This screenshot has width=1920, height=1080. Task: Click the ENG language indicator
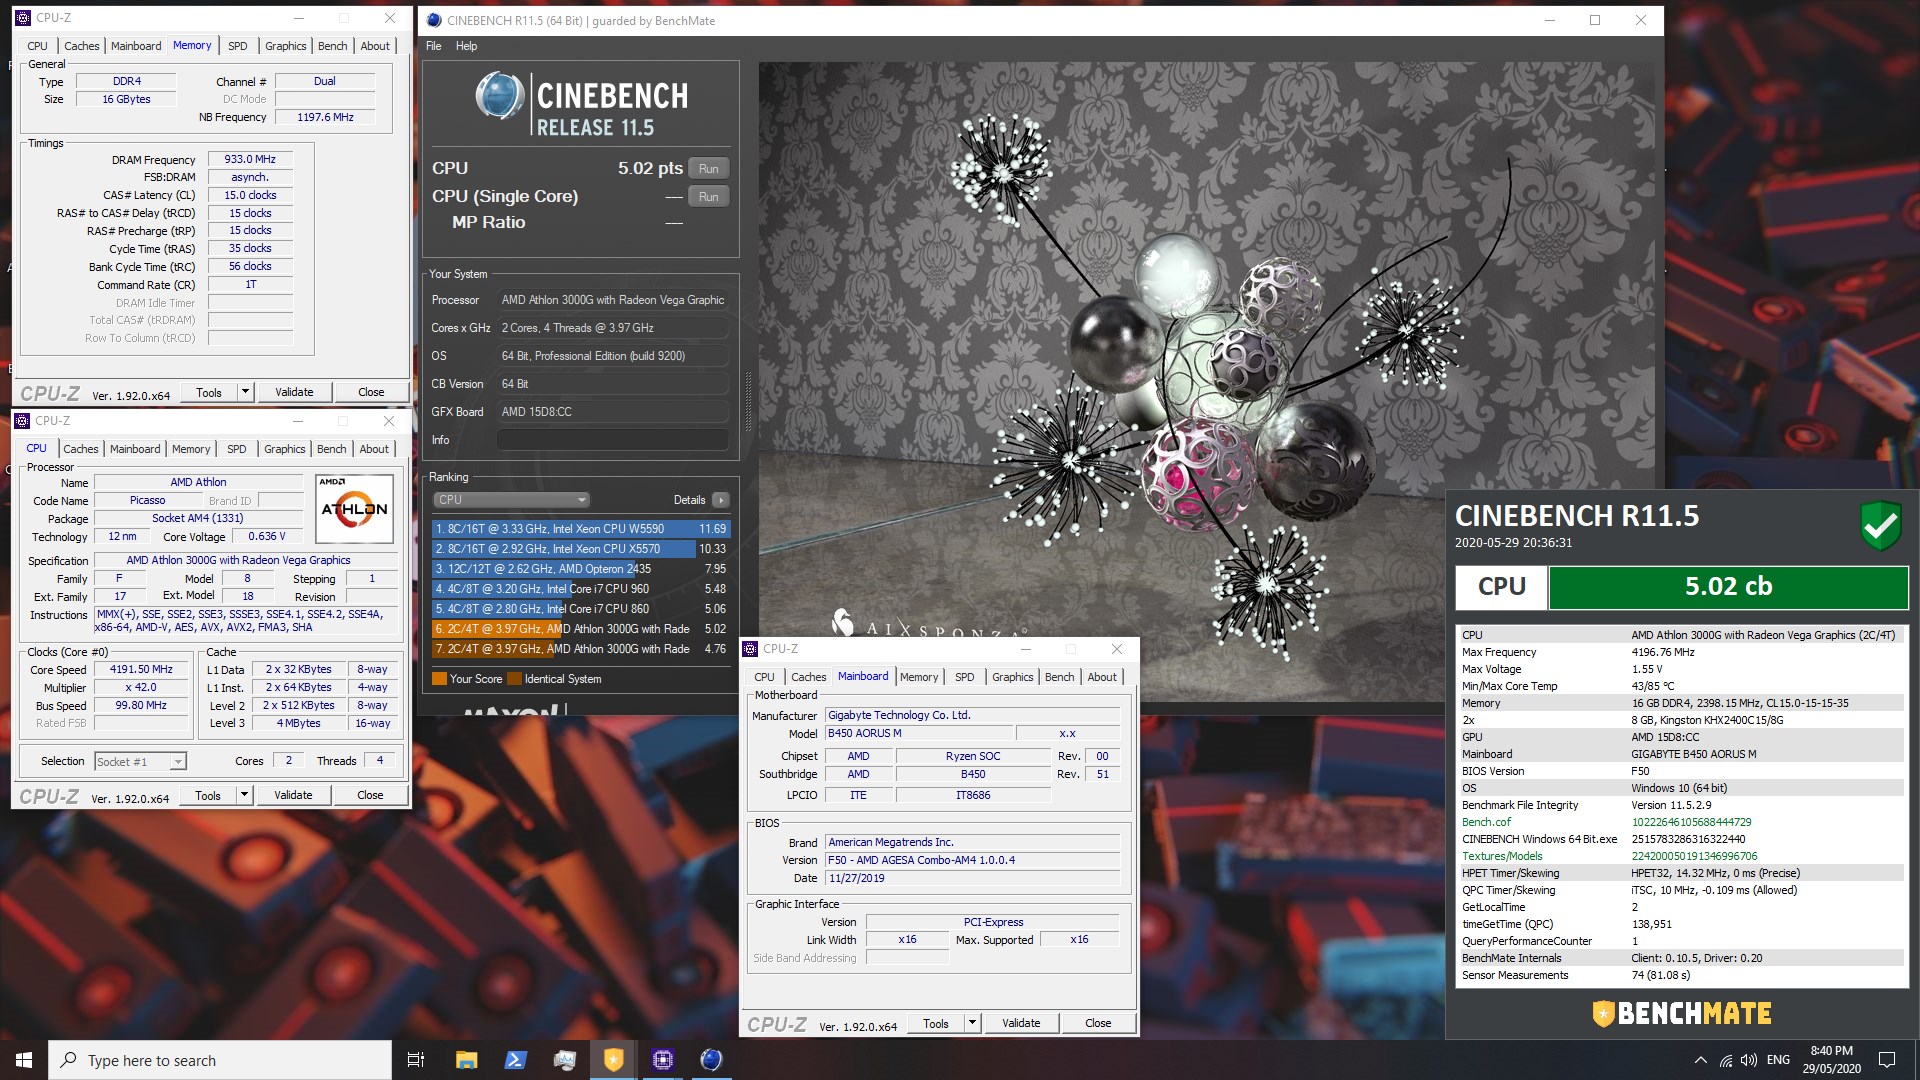[1778, 1060]
